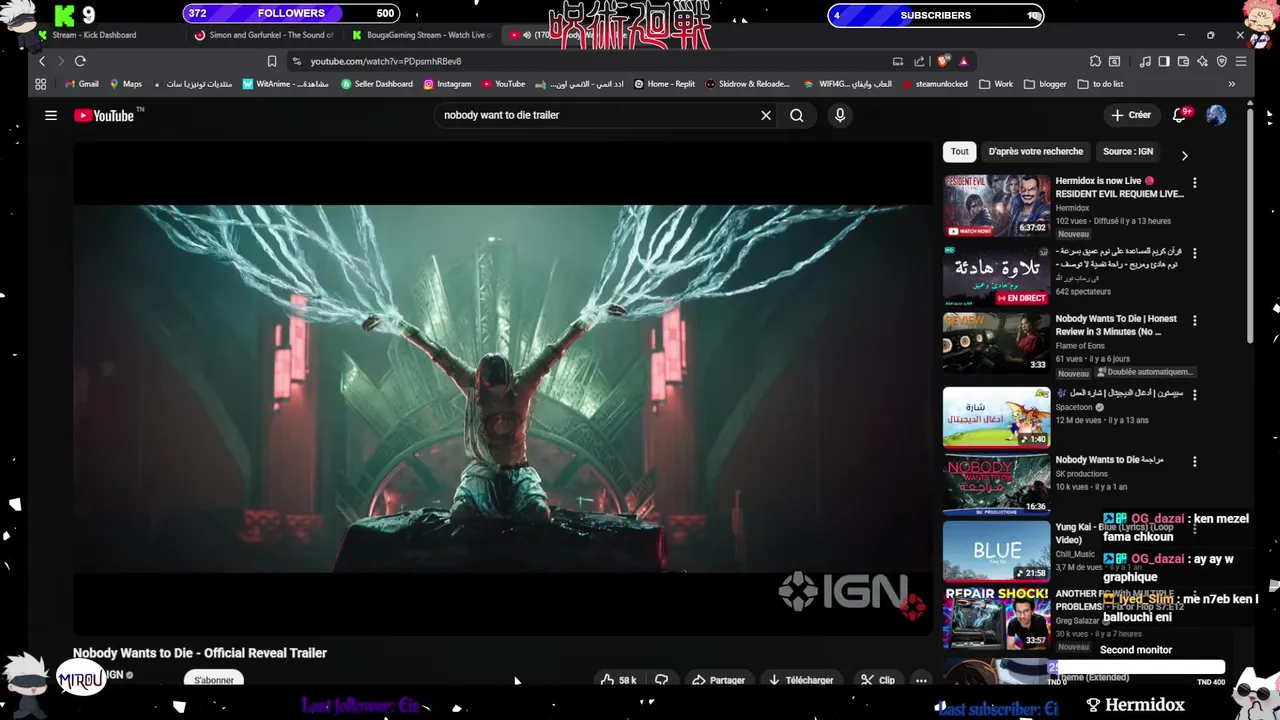This screenshot has width=1280, height=720.
Task: Click the Partager share button
Action: (x=718, y=680)
